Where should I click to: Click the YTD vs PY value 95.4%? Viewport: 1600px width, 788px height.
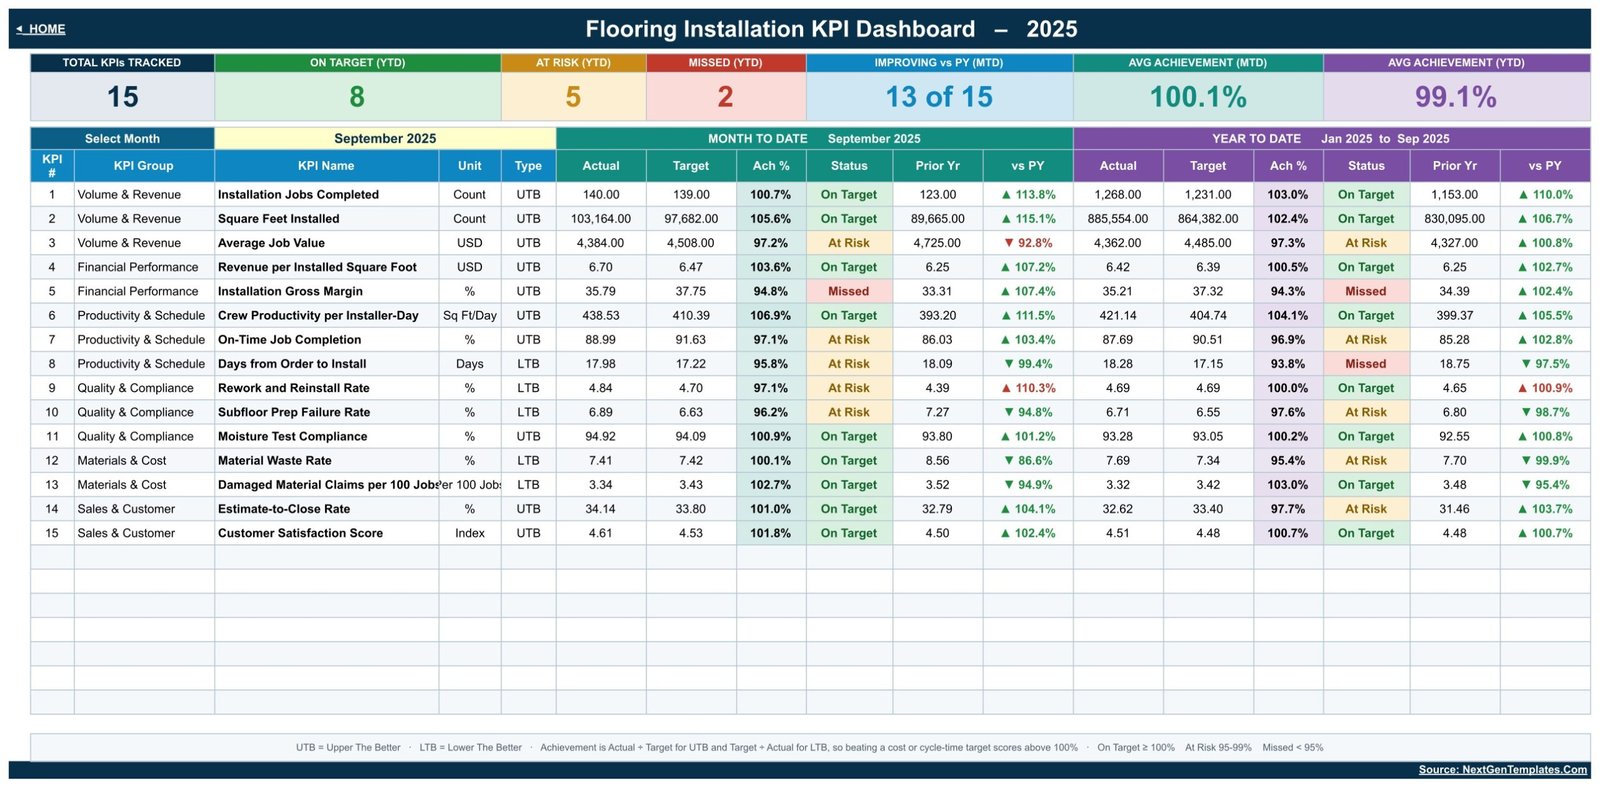[1545, 485]
